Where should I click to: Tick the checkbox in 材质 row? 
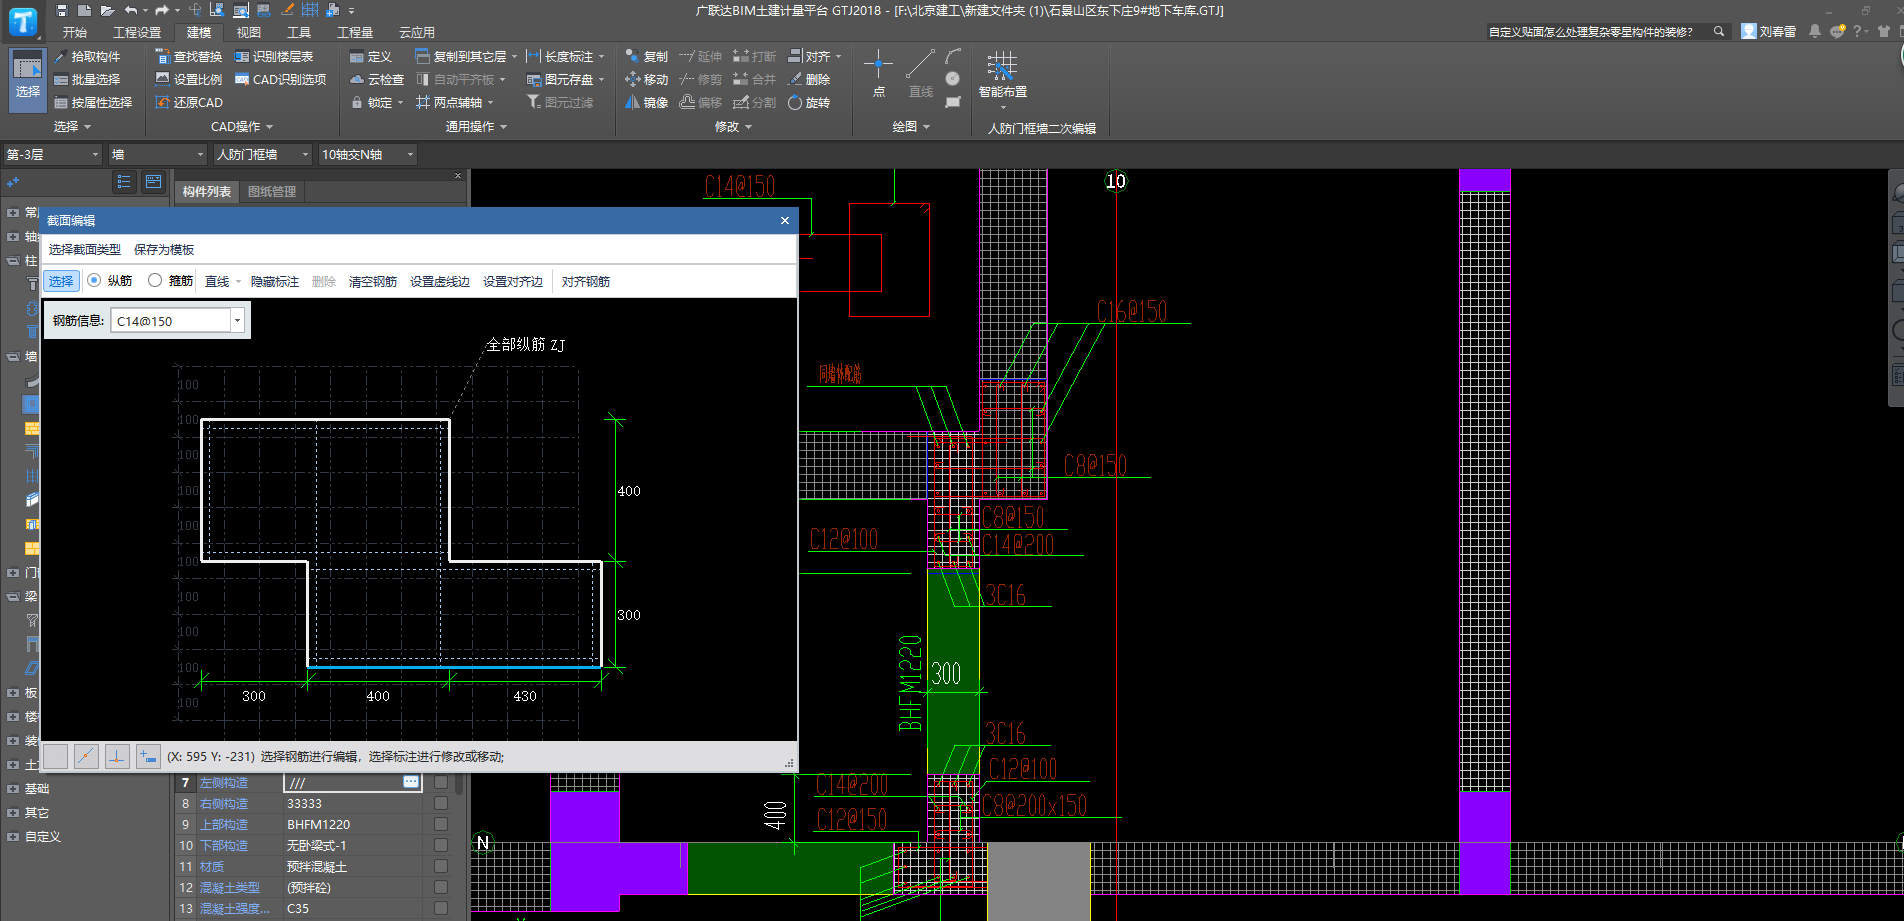441,866
